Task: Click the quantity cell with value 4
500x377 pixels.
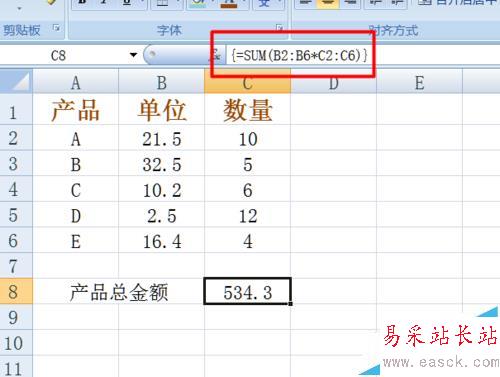Action: [247, 240]
